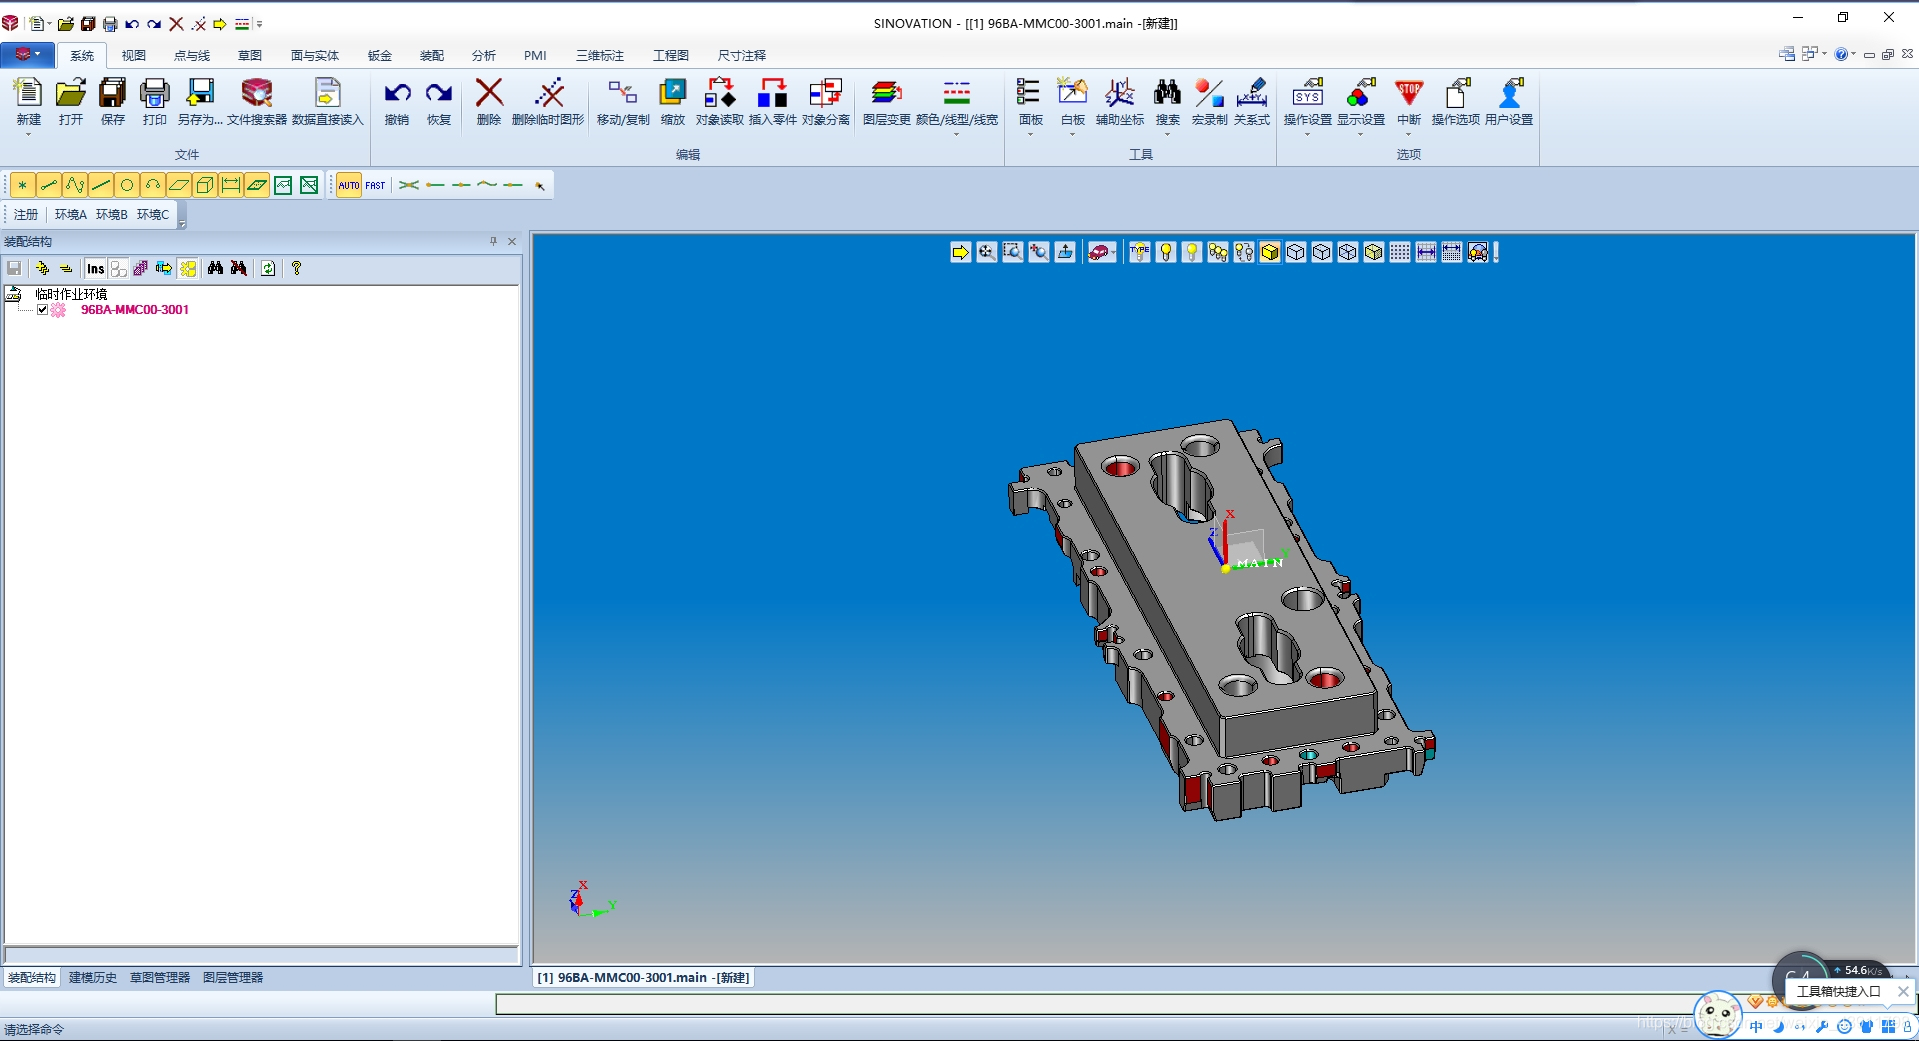Viewport: 1919px width, 1041px height.
Task: Click the question mark help icon in assembly panel
Action: 296,268
